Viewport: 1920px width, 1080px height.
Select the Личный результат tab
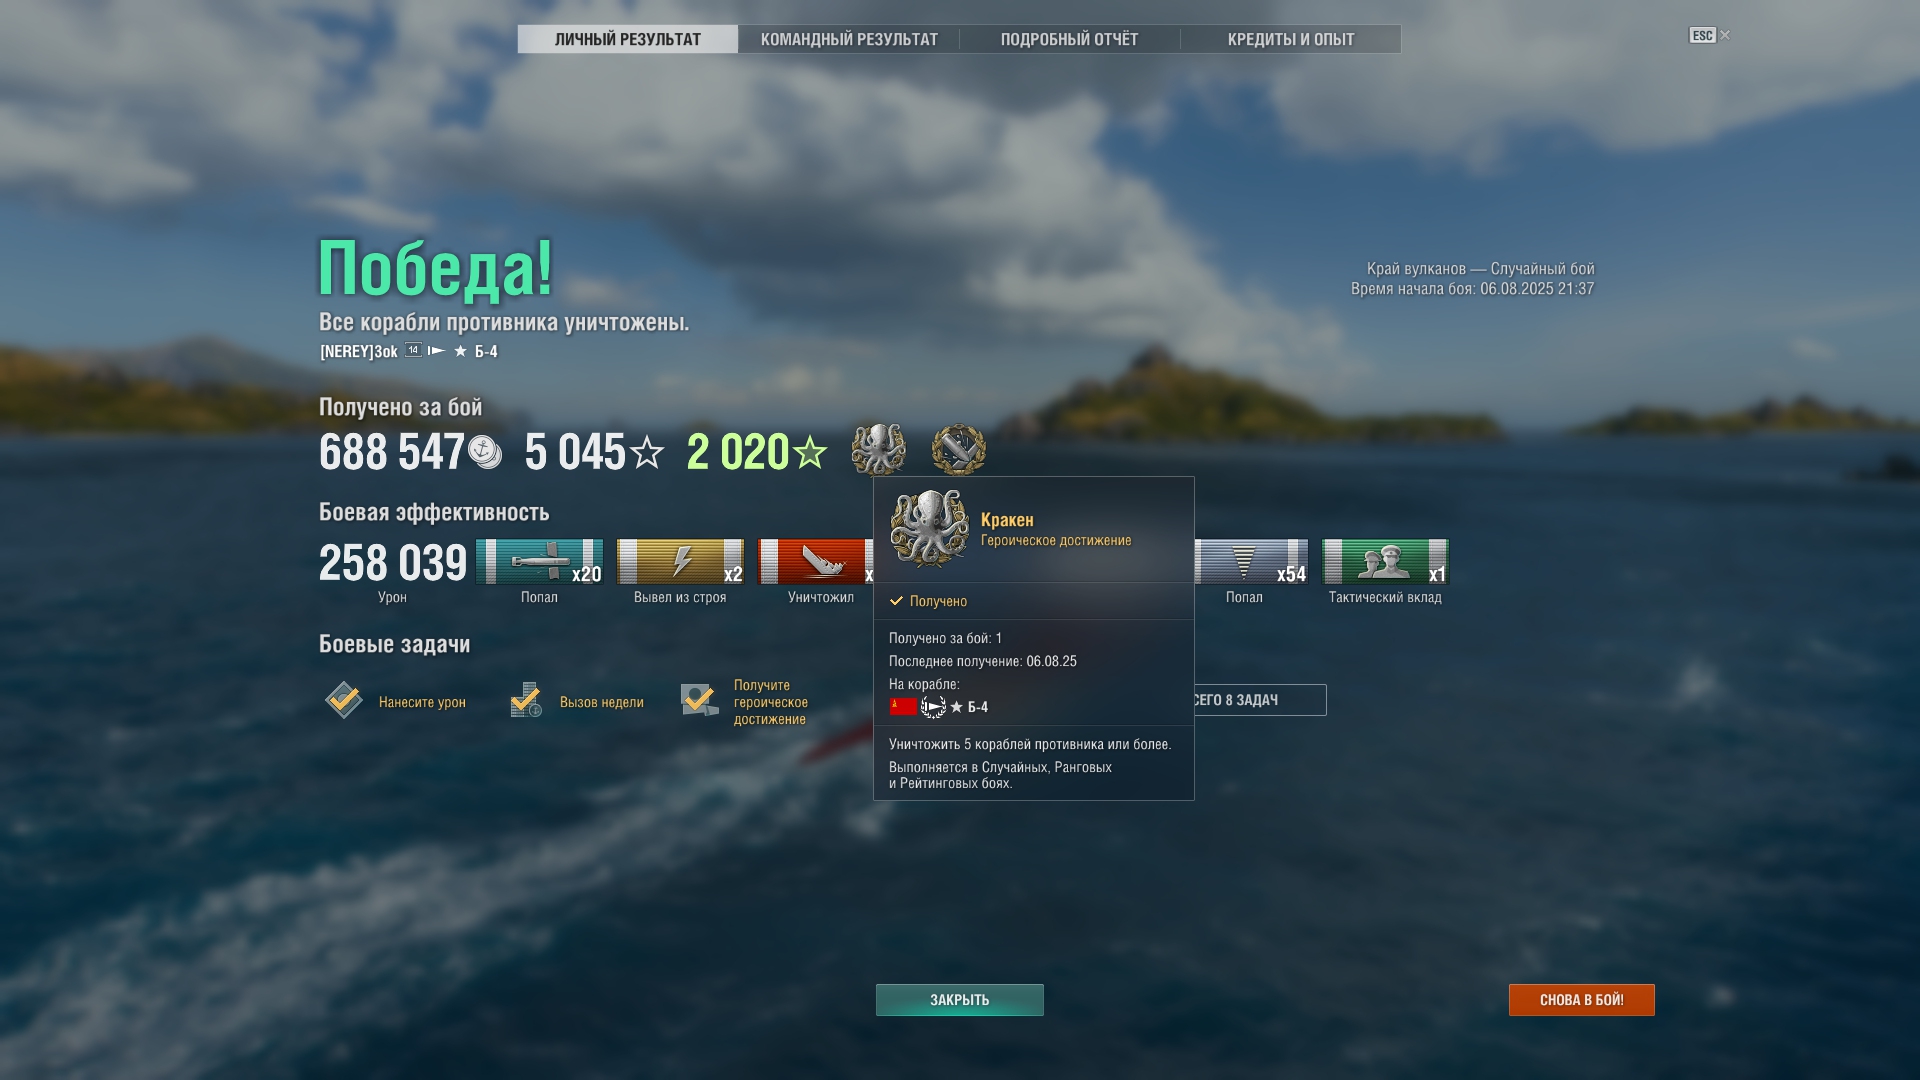click(x=628, y=39)
